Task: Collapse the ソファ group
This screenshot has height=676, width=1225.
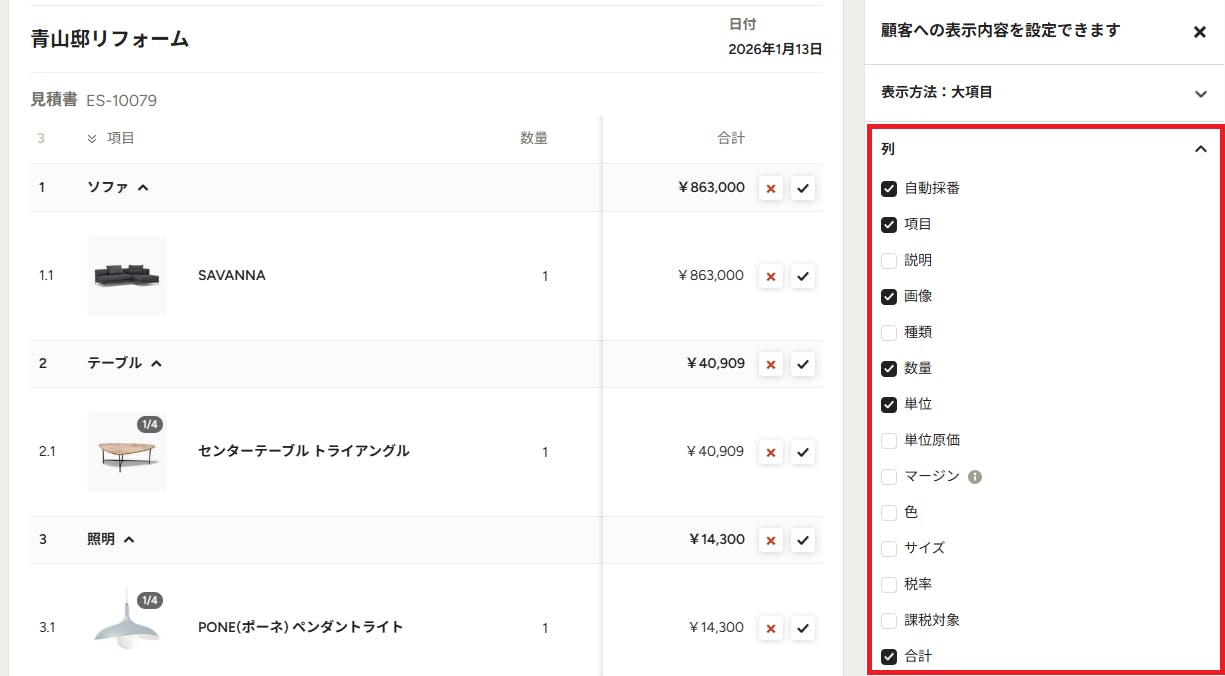Action: 143,187
